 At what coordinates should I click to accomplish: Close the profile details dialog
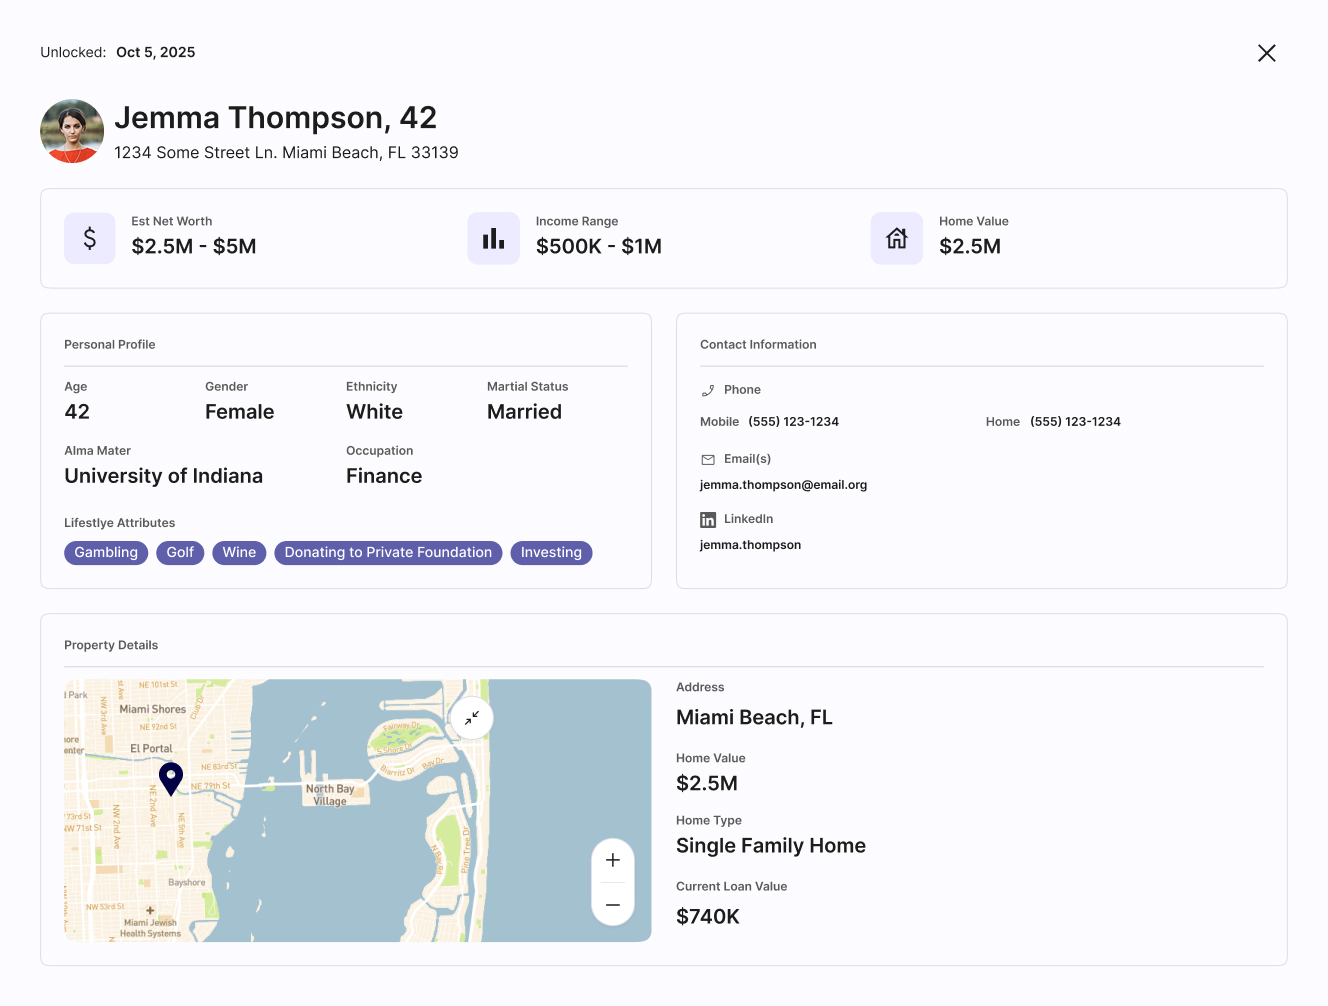[x=1266, y=53]
